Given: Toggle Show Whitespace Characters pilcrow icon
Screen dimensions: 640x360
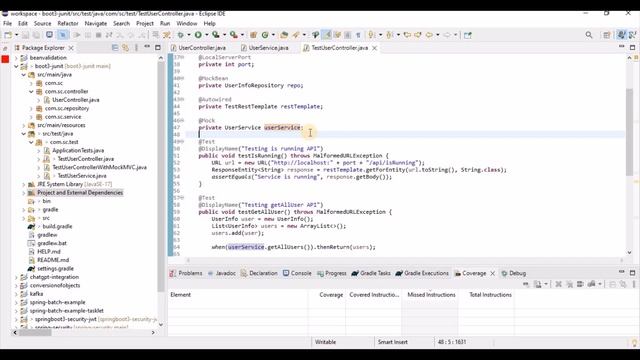Looking at the screenshot, I should [x=358, y=35].
